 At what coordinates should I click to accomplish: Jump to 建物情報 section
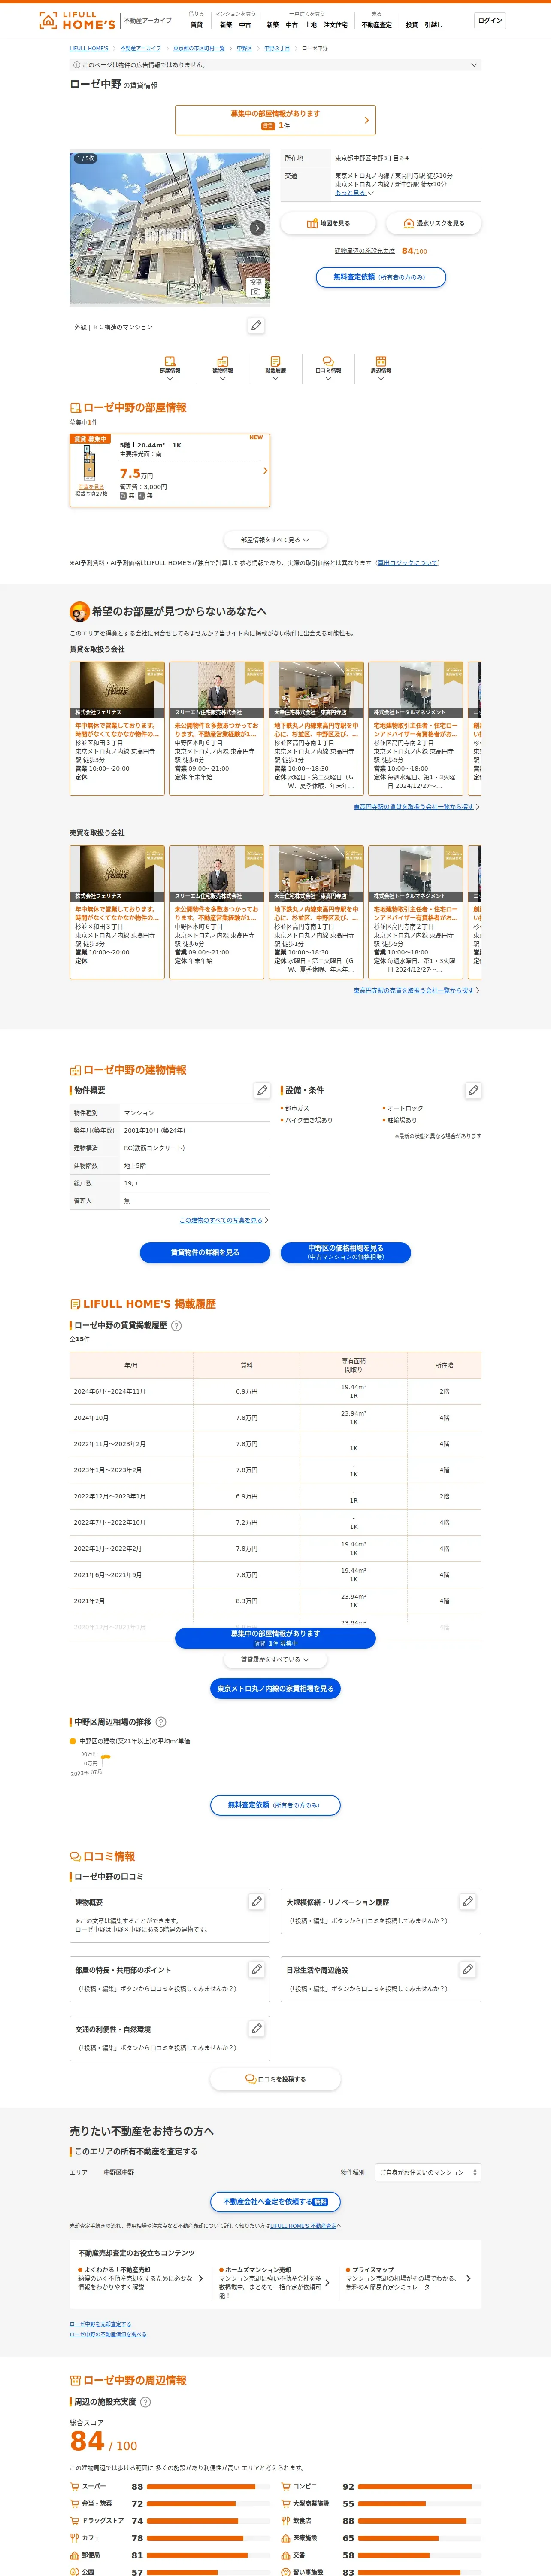[x=223, y=367]
